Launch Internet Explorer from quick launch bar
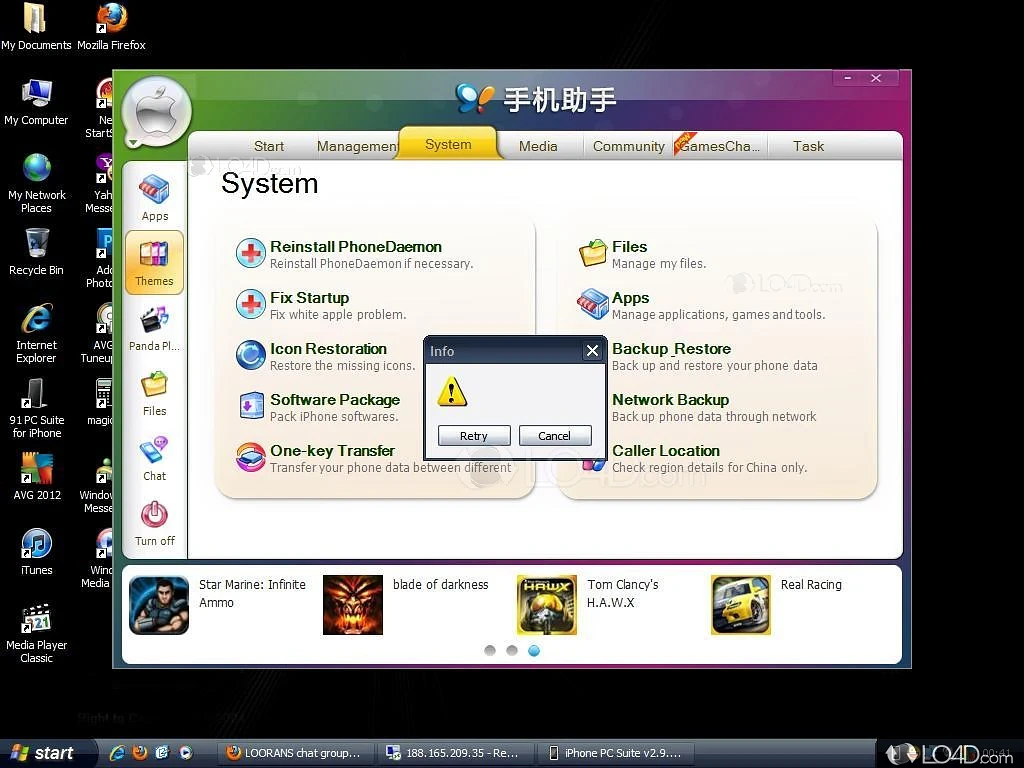This screenshot has height=768, width=1024. click(x=117, y=752)
